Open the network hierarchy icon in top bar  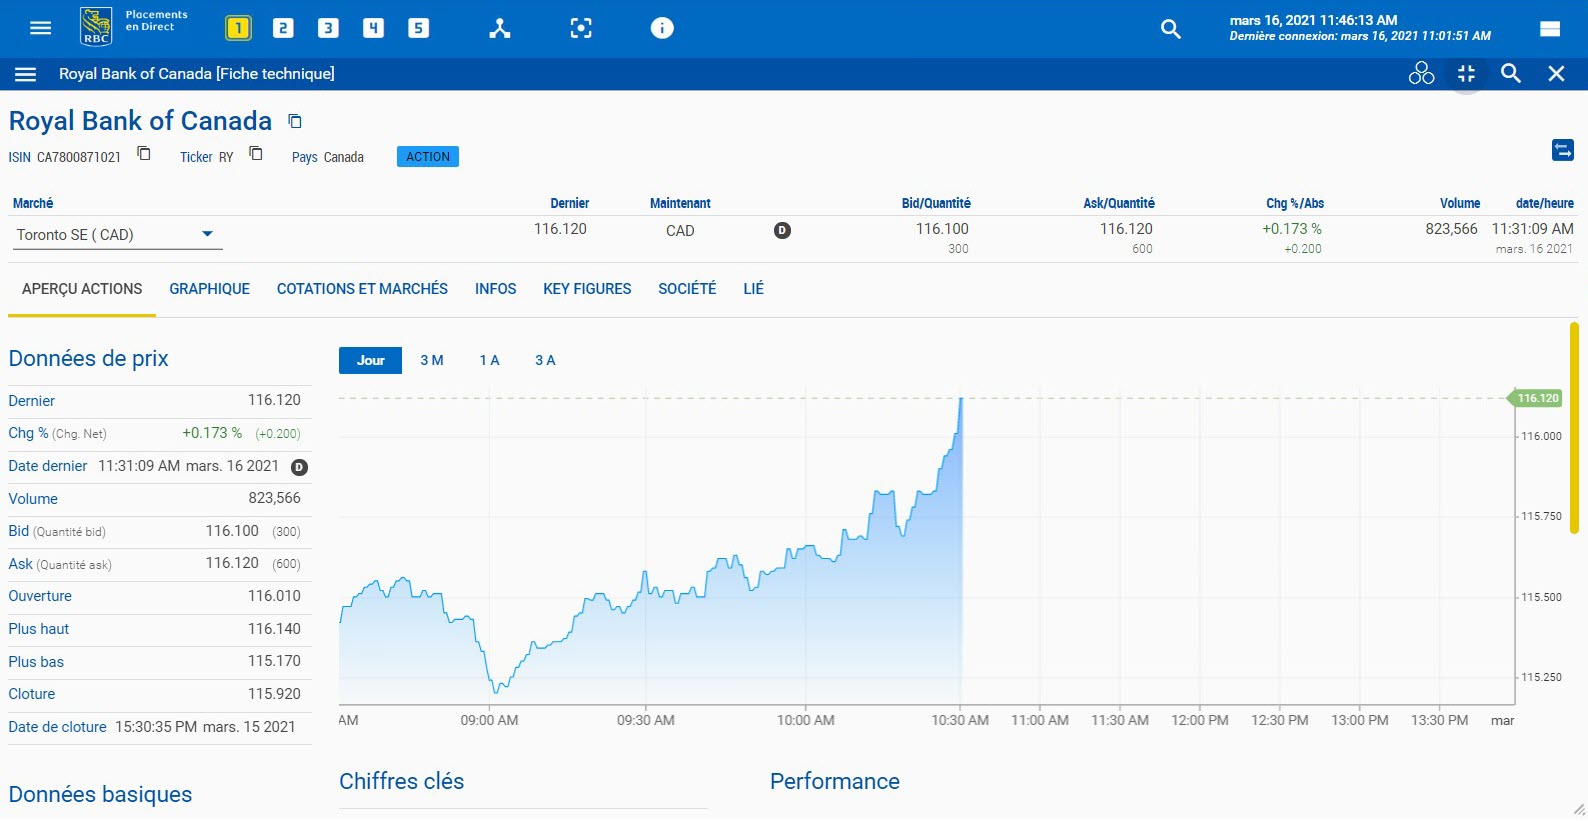click(x=500, y=28)
